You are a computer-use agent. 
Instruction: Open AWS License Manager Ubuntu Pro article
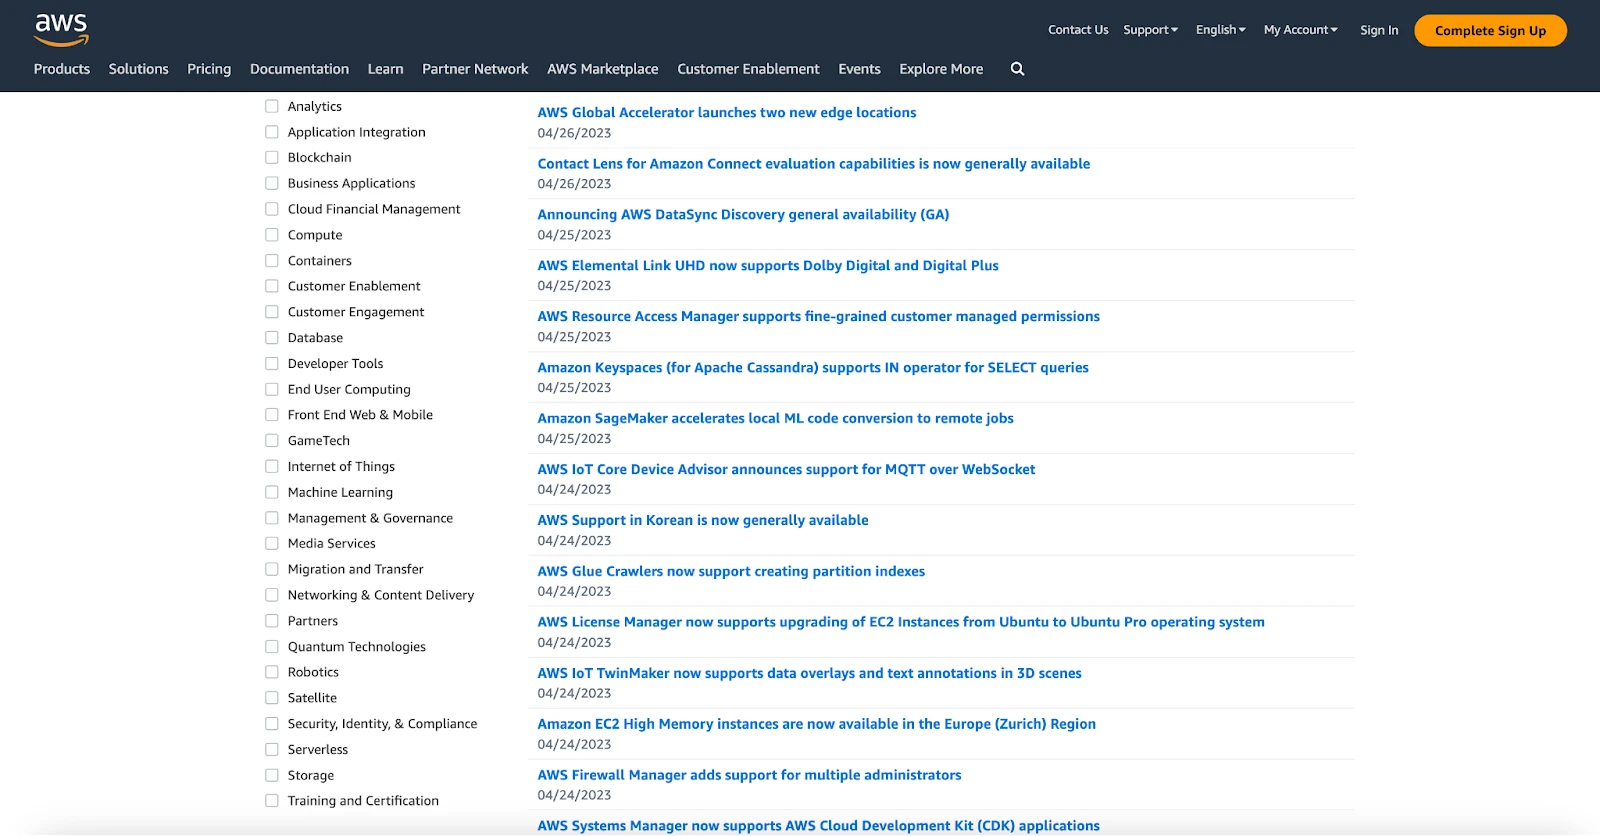coord(901,622)
